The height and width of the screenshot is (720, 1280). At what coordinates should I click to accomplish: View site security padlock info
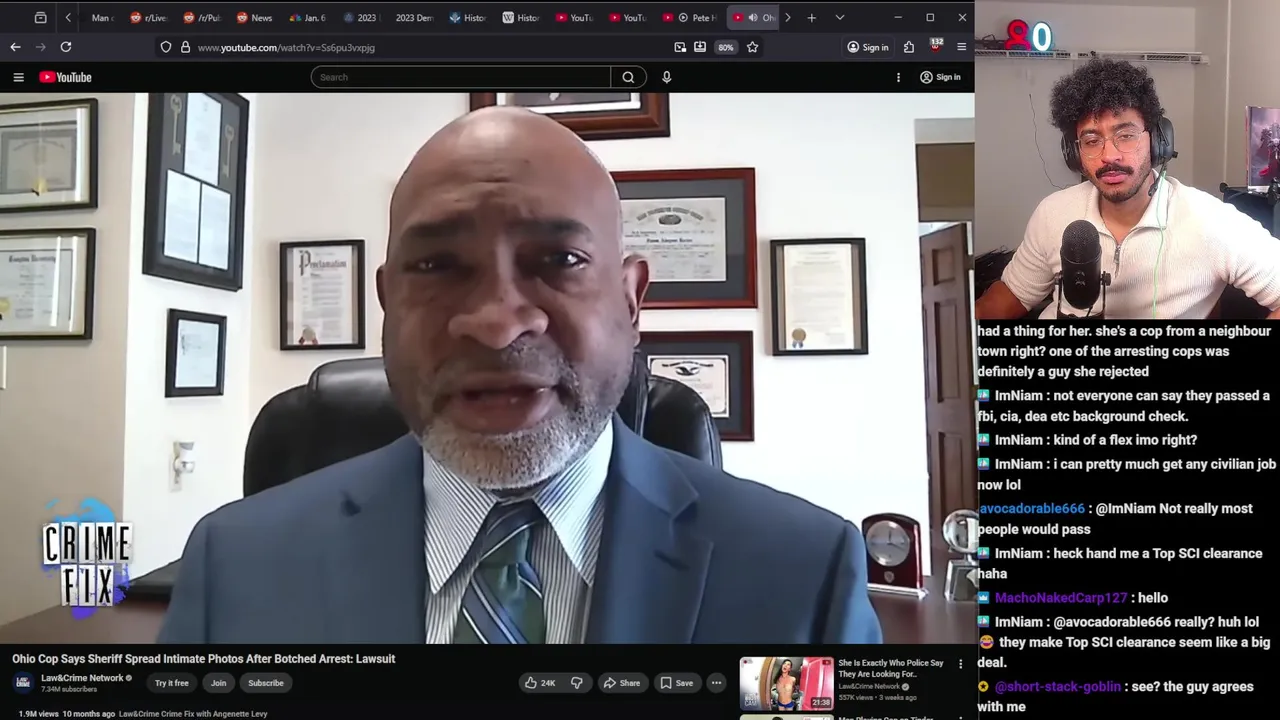(185, 47)
